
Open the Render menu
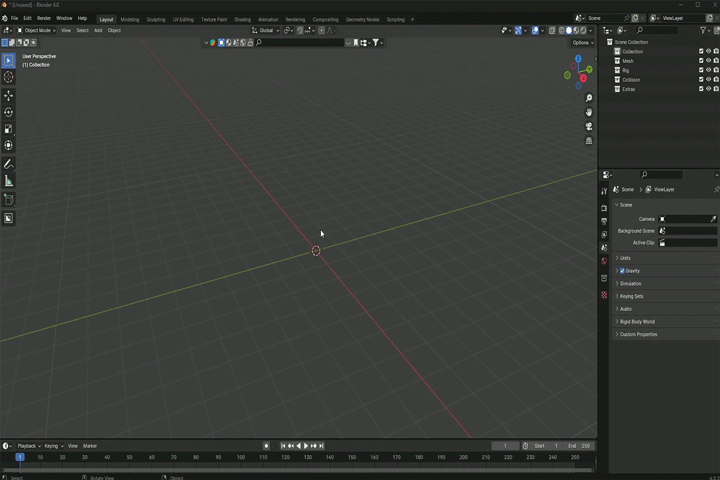pyautogui.click(x=44, y=18)
